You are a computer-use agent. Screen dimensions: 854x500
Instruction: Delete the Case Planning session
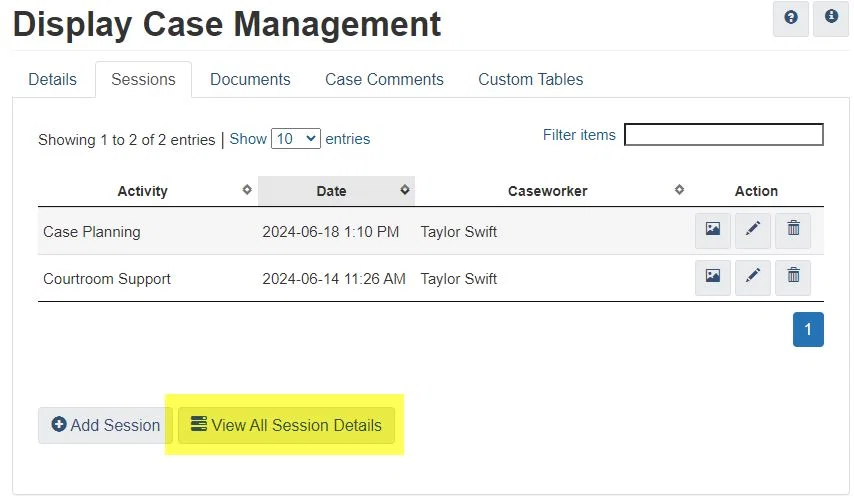pos(793,230)
